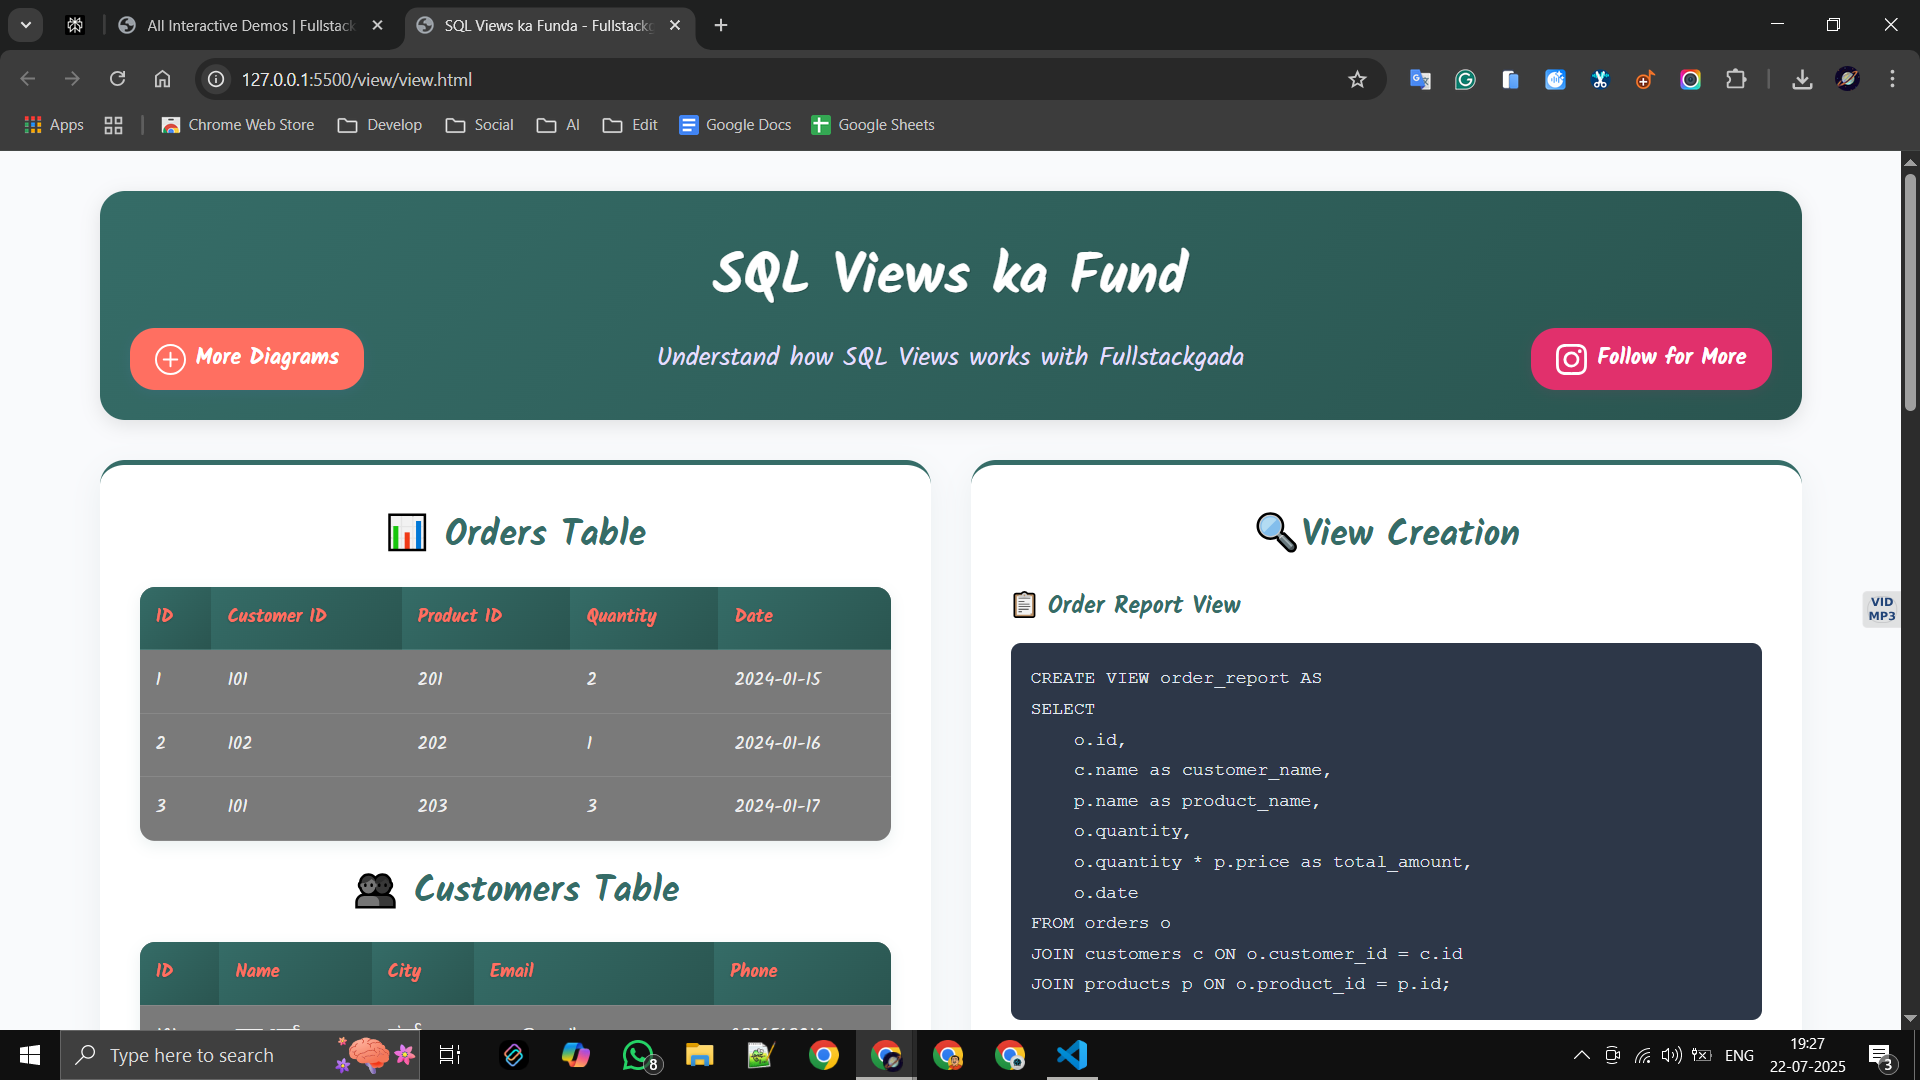The width and height of the screenshot is (1920, 1080).
Task: Click the Customer ID column header
Action: point(306,616)
